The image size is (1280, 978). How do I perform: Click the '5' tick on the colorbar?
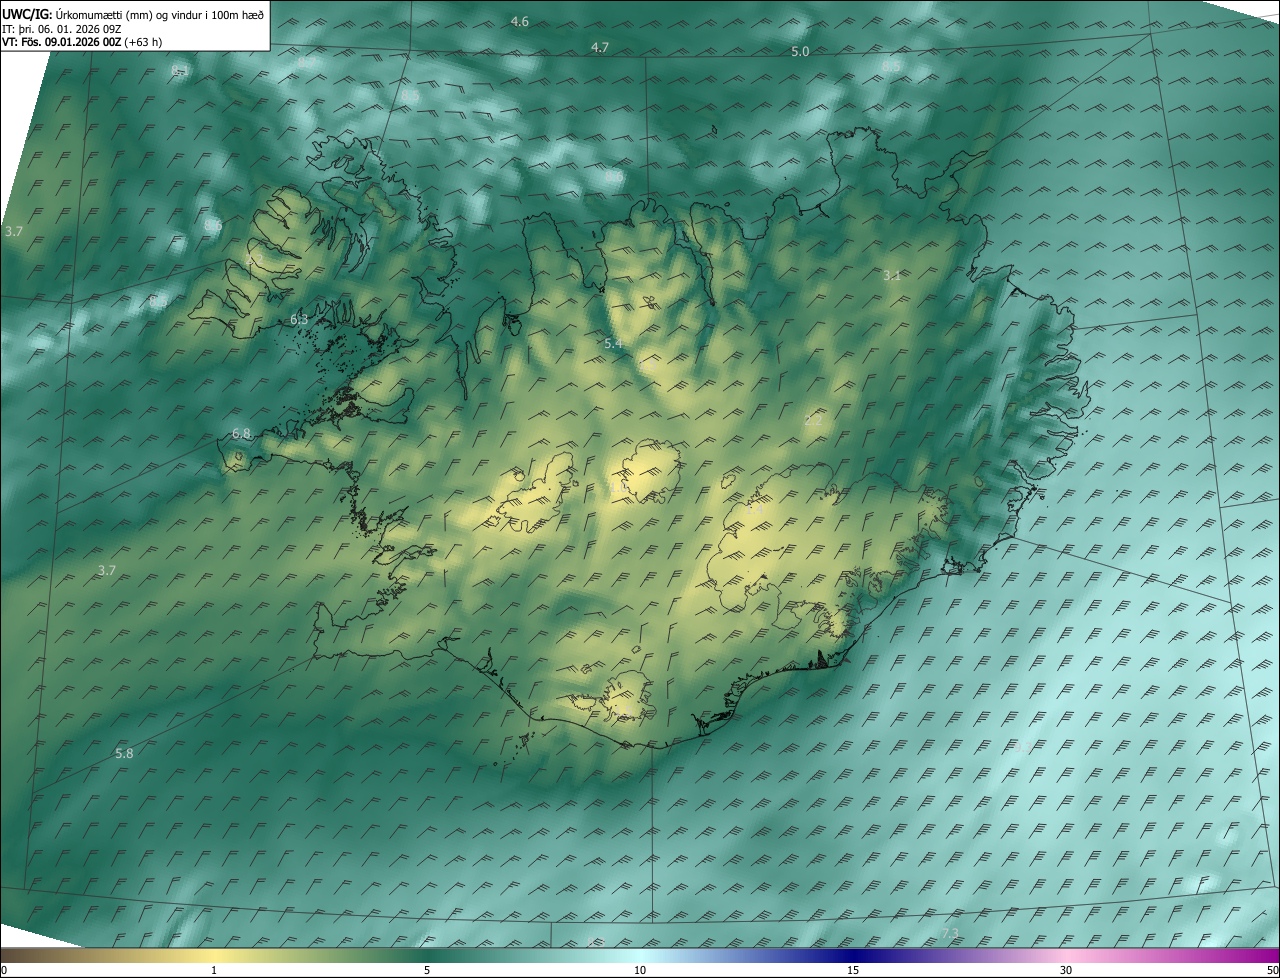427,970
